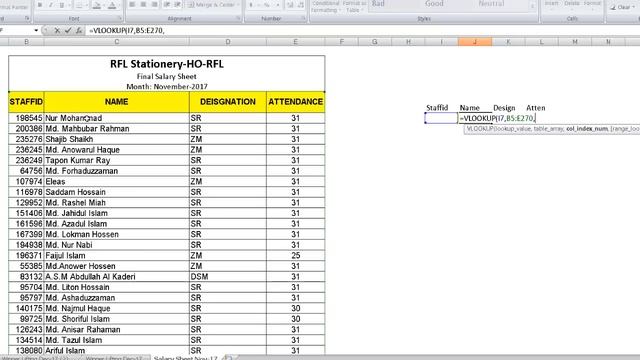This screenshot has height=360, width=640.
Task: Open the Name Box dropdown
Action: tap(36, 31)
